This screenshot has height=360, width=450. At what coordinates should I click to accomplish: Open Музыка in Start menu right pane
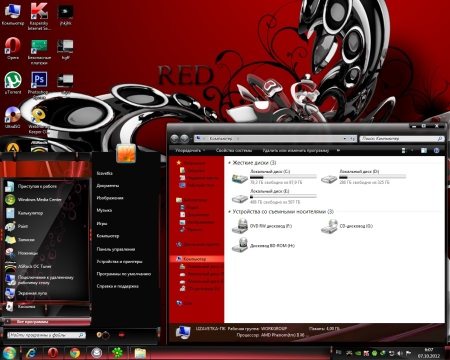coord(104,210)
